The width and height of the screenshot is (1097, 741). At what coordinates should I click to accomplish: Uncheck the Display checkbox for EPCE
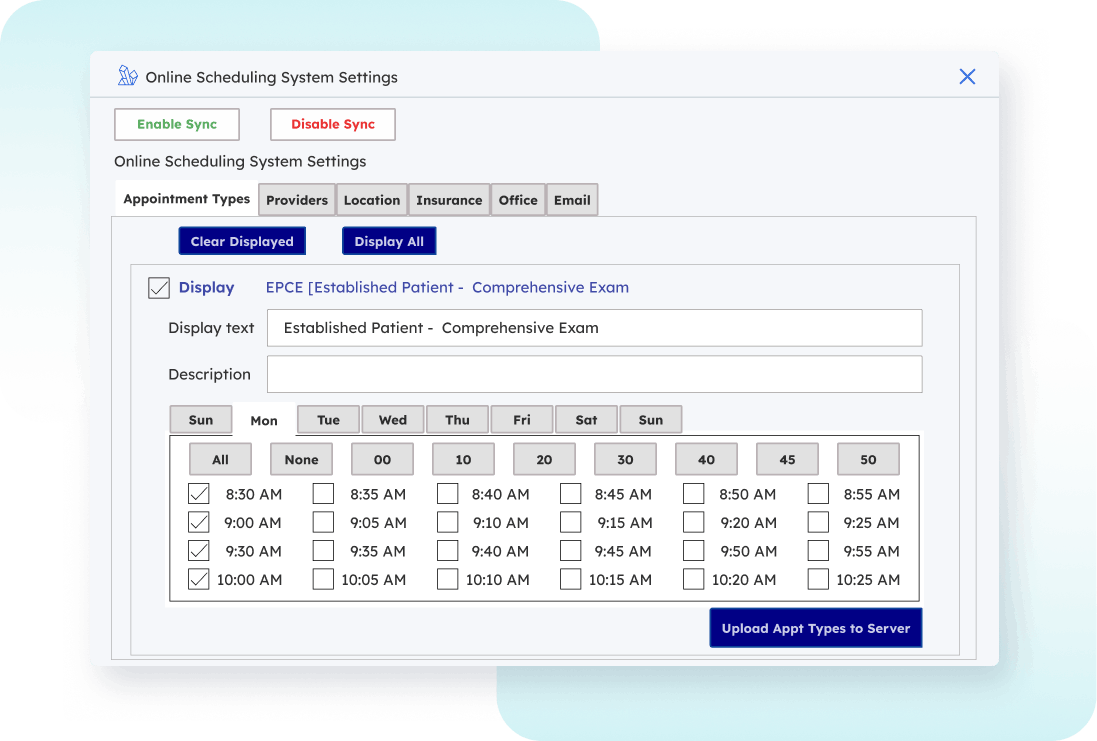tap(159, 288)
